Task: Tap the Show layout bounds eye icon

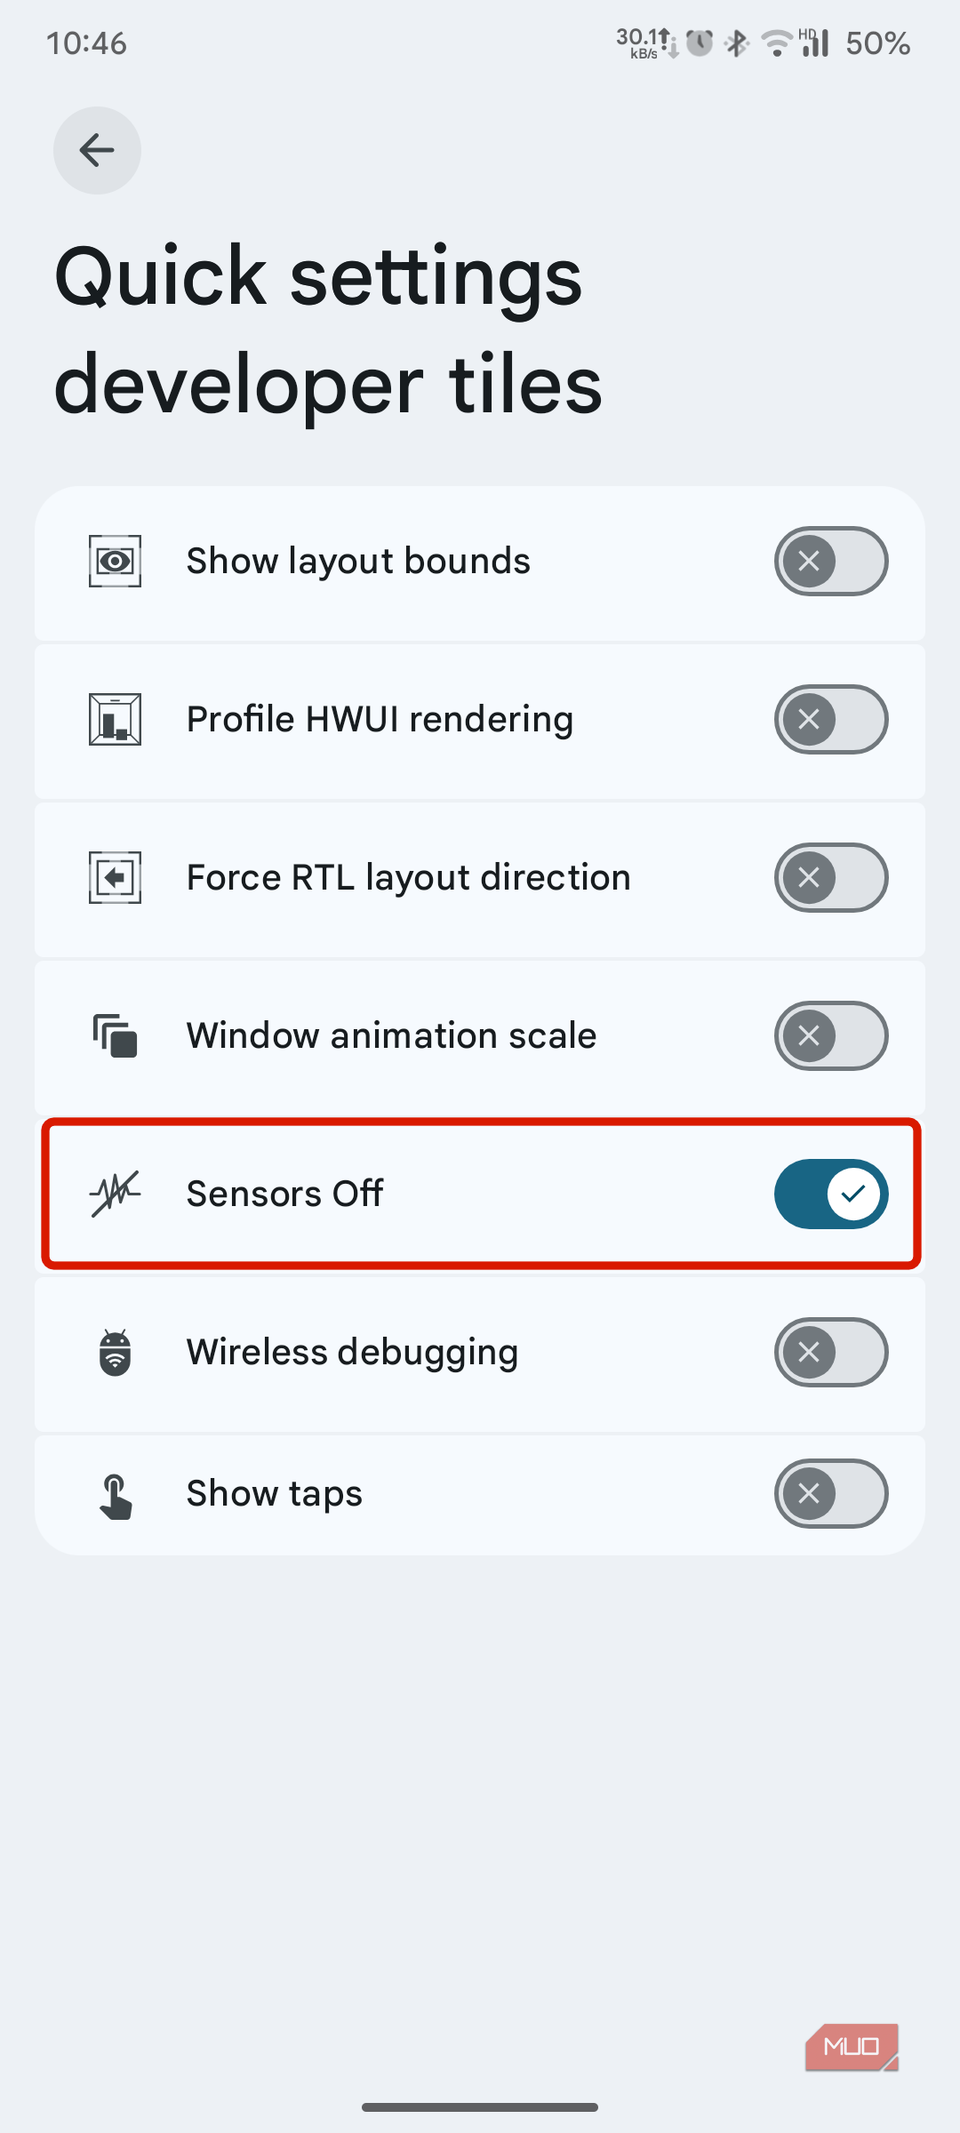Action: (x=115, y=561)
